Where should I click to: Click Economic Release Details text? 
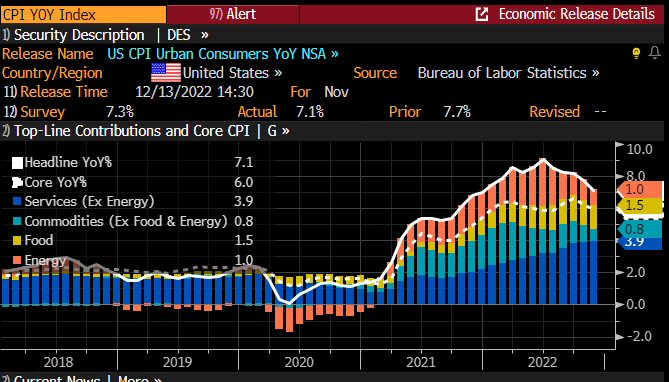click(x=576, y=14)
